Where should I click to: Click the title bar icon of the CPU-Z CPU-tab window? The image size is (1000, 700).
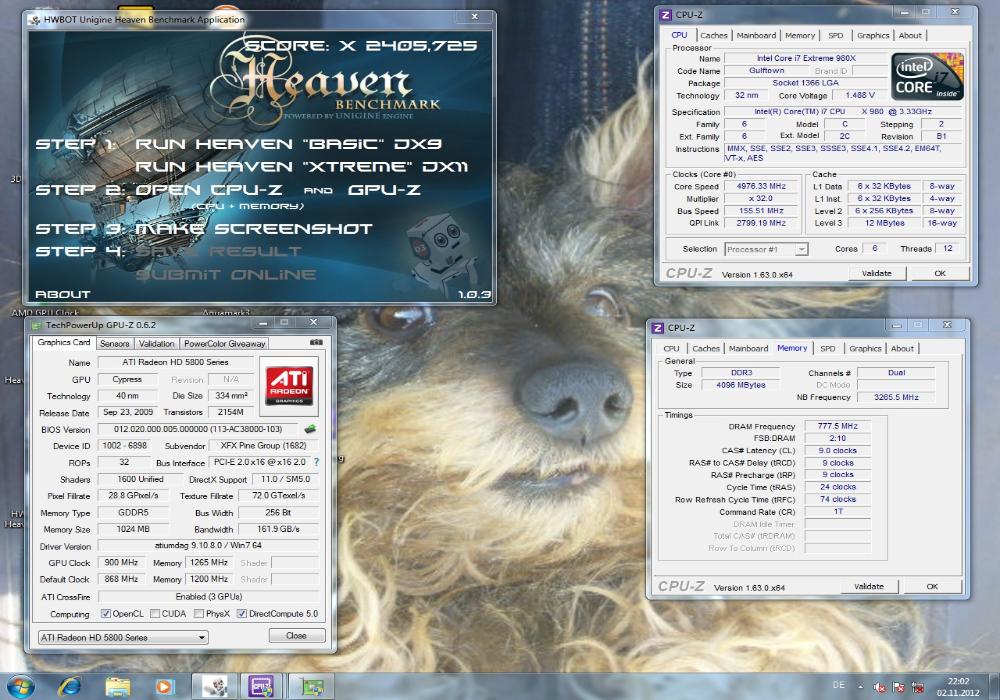tap(665, 15)
